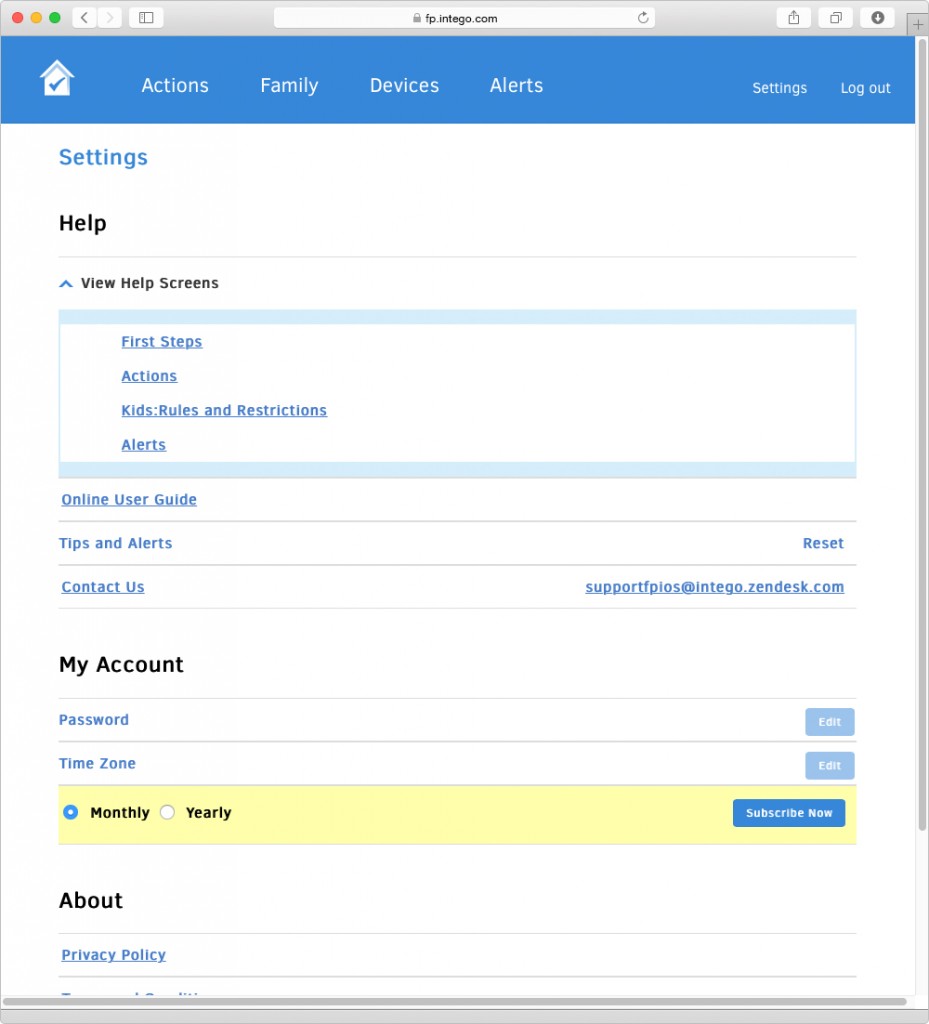This screenshot has height=1024, width=929.
Task: Go back with Safari's back arrow
Action: coord(84,18)
